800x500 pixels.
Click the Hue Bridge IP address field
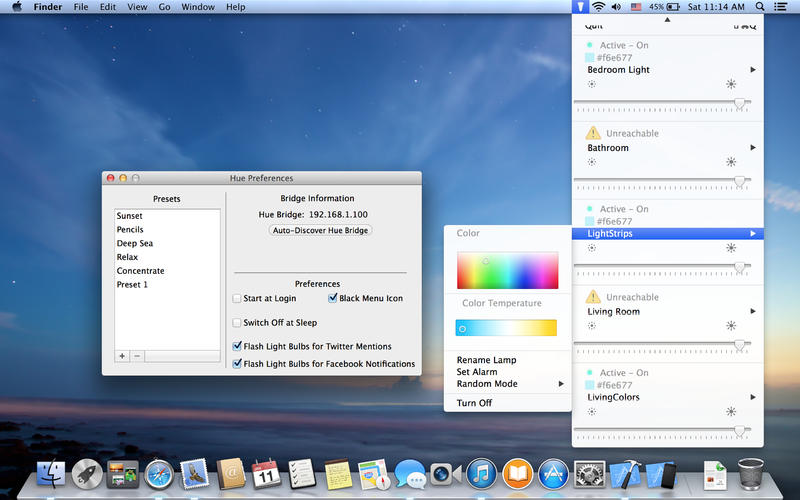coord(338,215)
